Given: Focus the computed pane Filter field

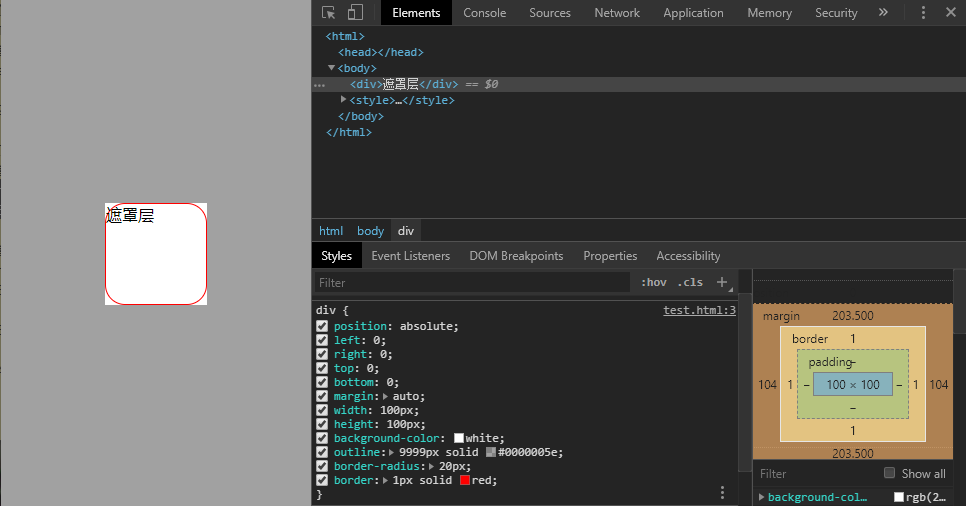Looking at the screenshot, I should coord(817,473).
